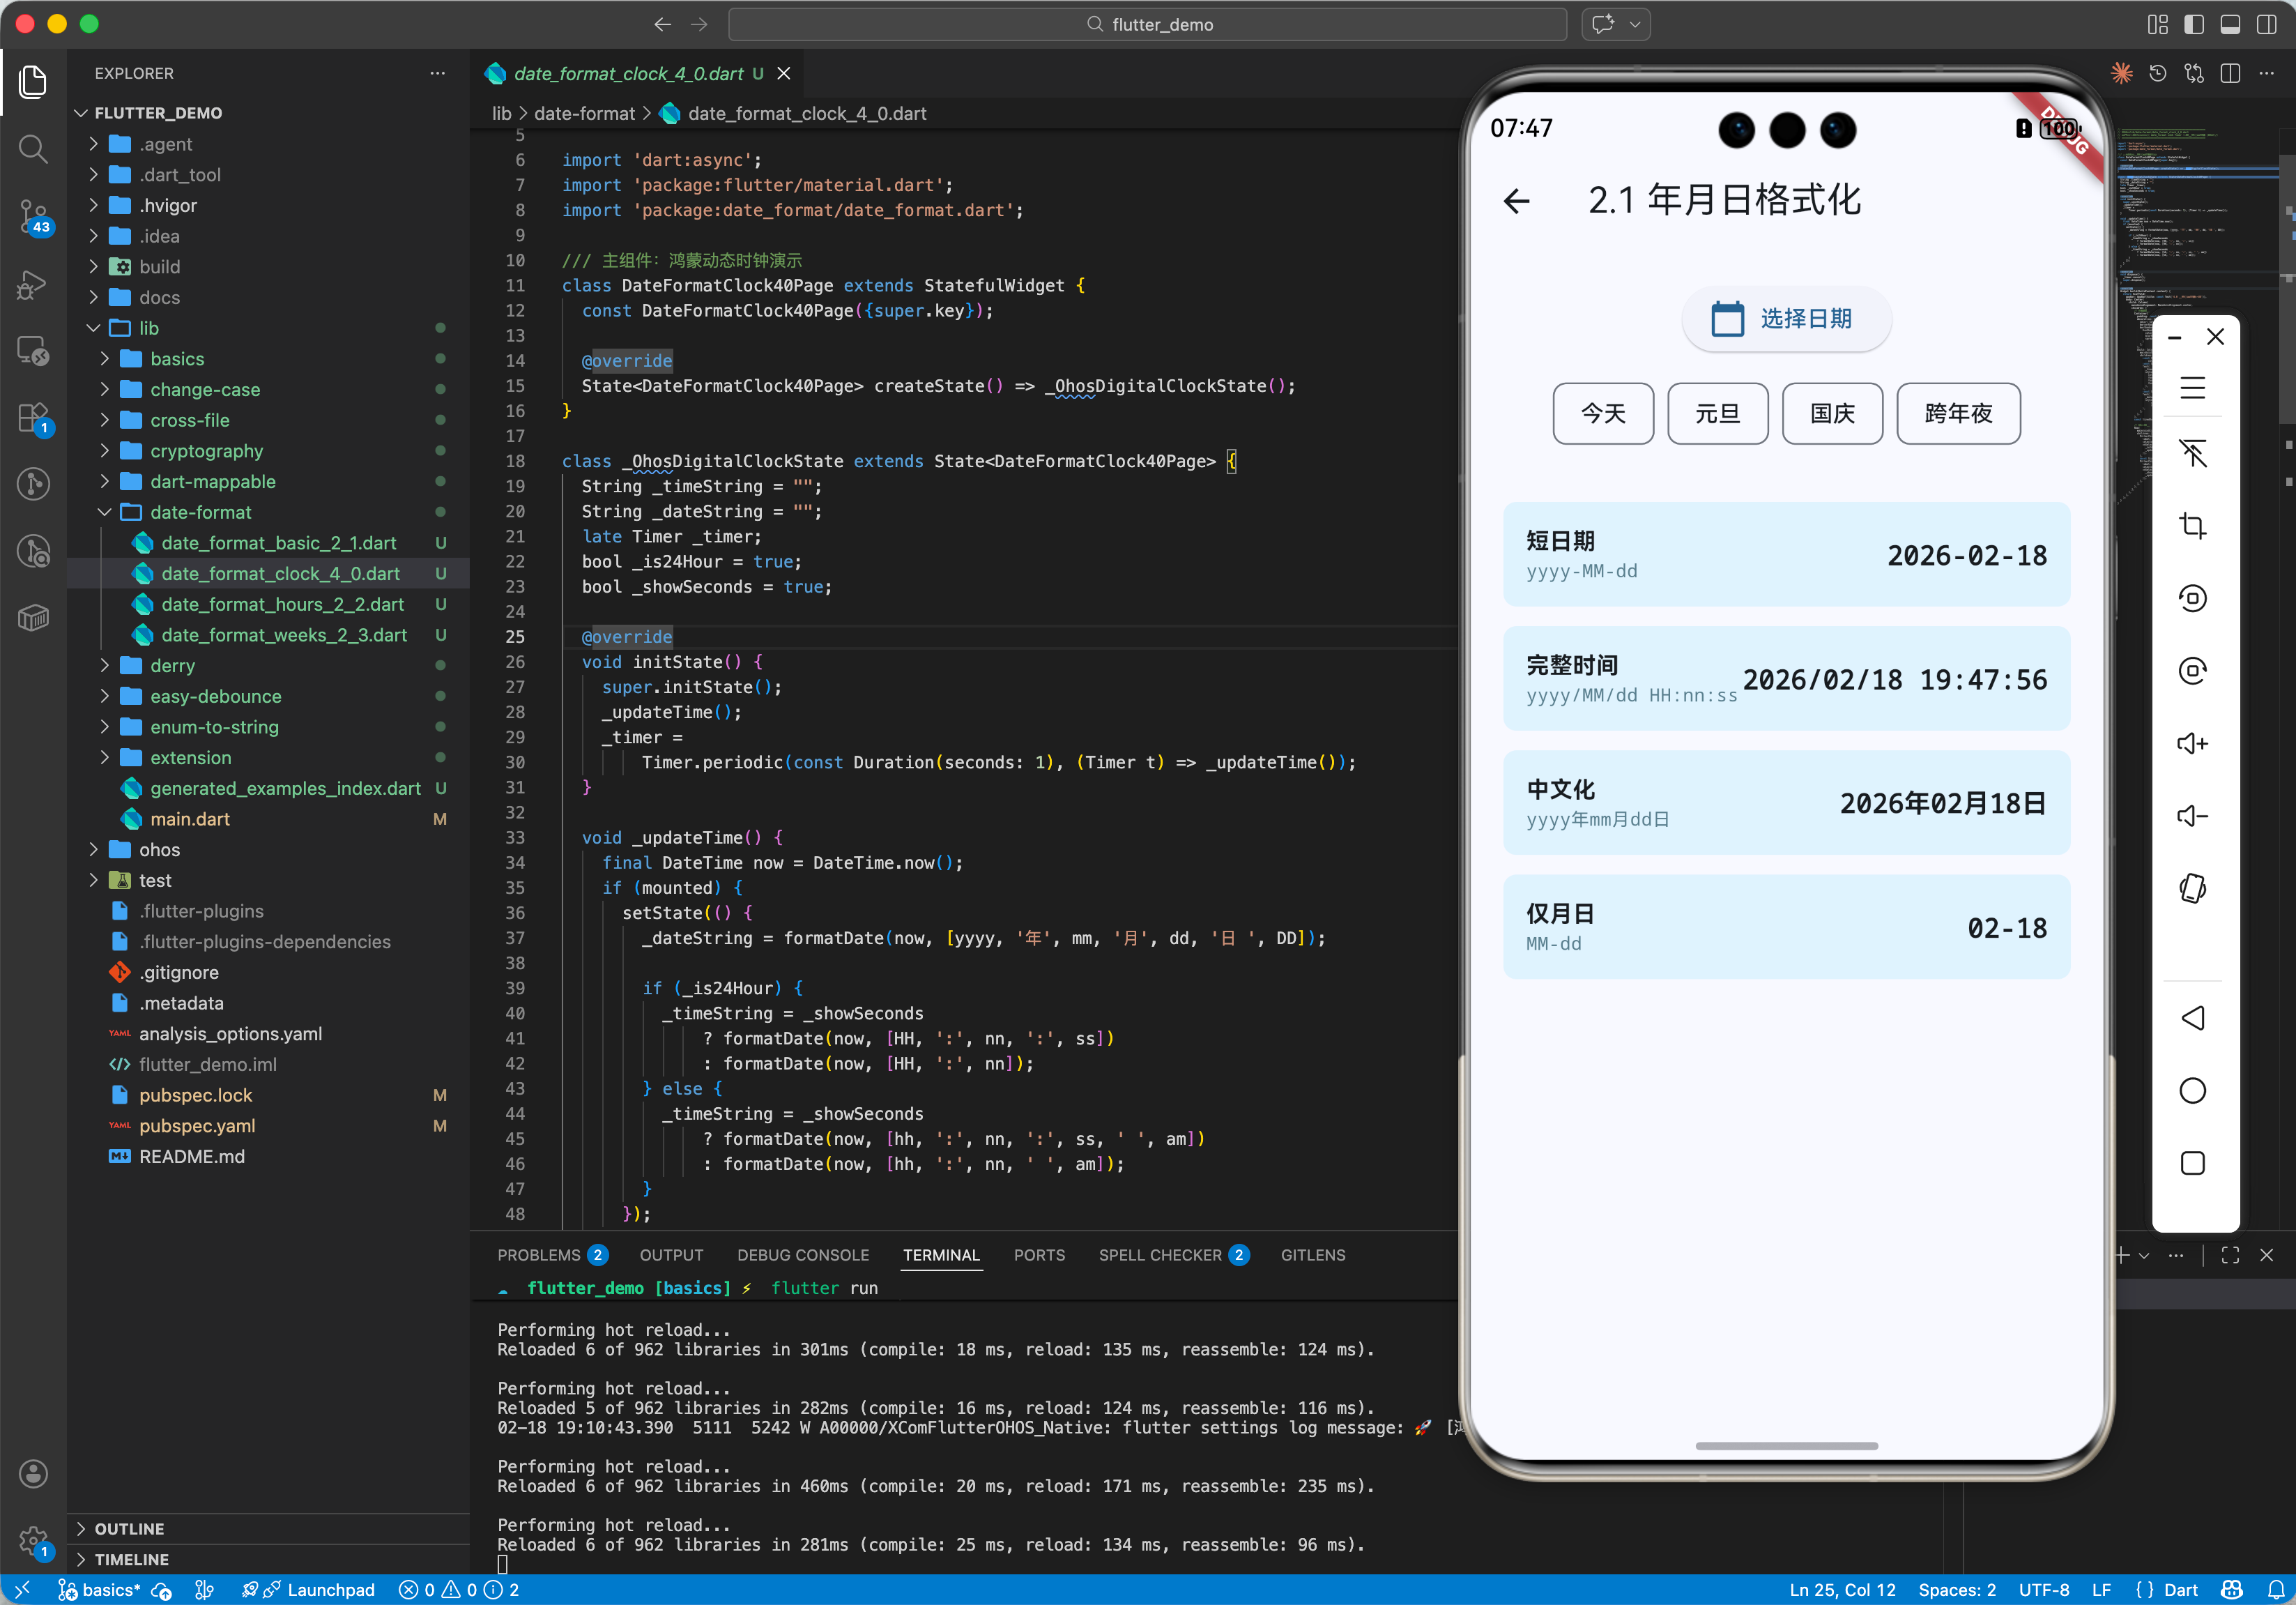The width and height of the screenshot is (2296, 1605).
Task: Open the Search view in activity bar
Action: coord(33,150)
